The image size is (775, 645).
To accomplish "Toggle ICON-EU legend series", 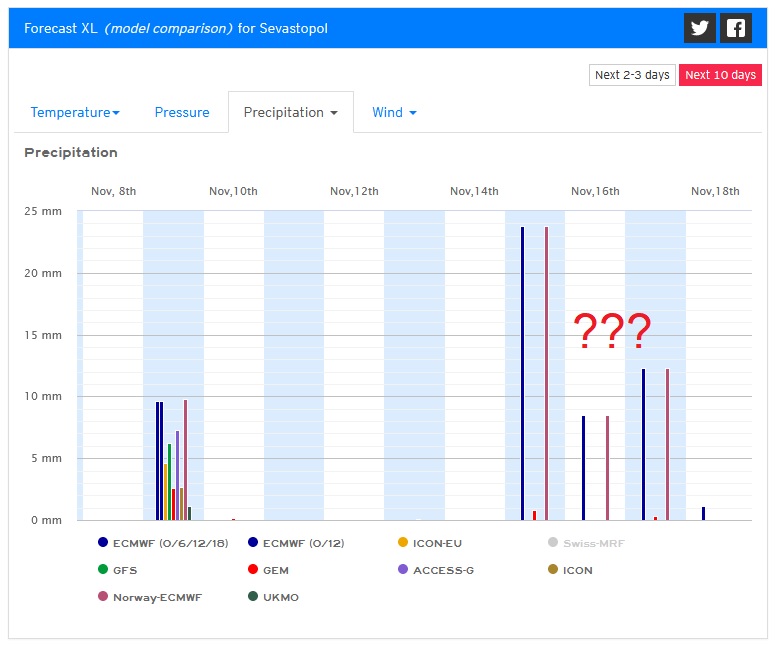I will (x=430, y=543).
